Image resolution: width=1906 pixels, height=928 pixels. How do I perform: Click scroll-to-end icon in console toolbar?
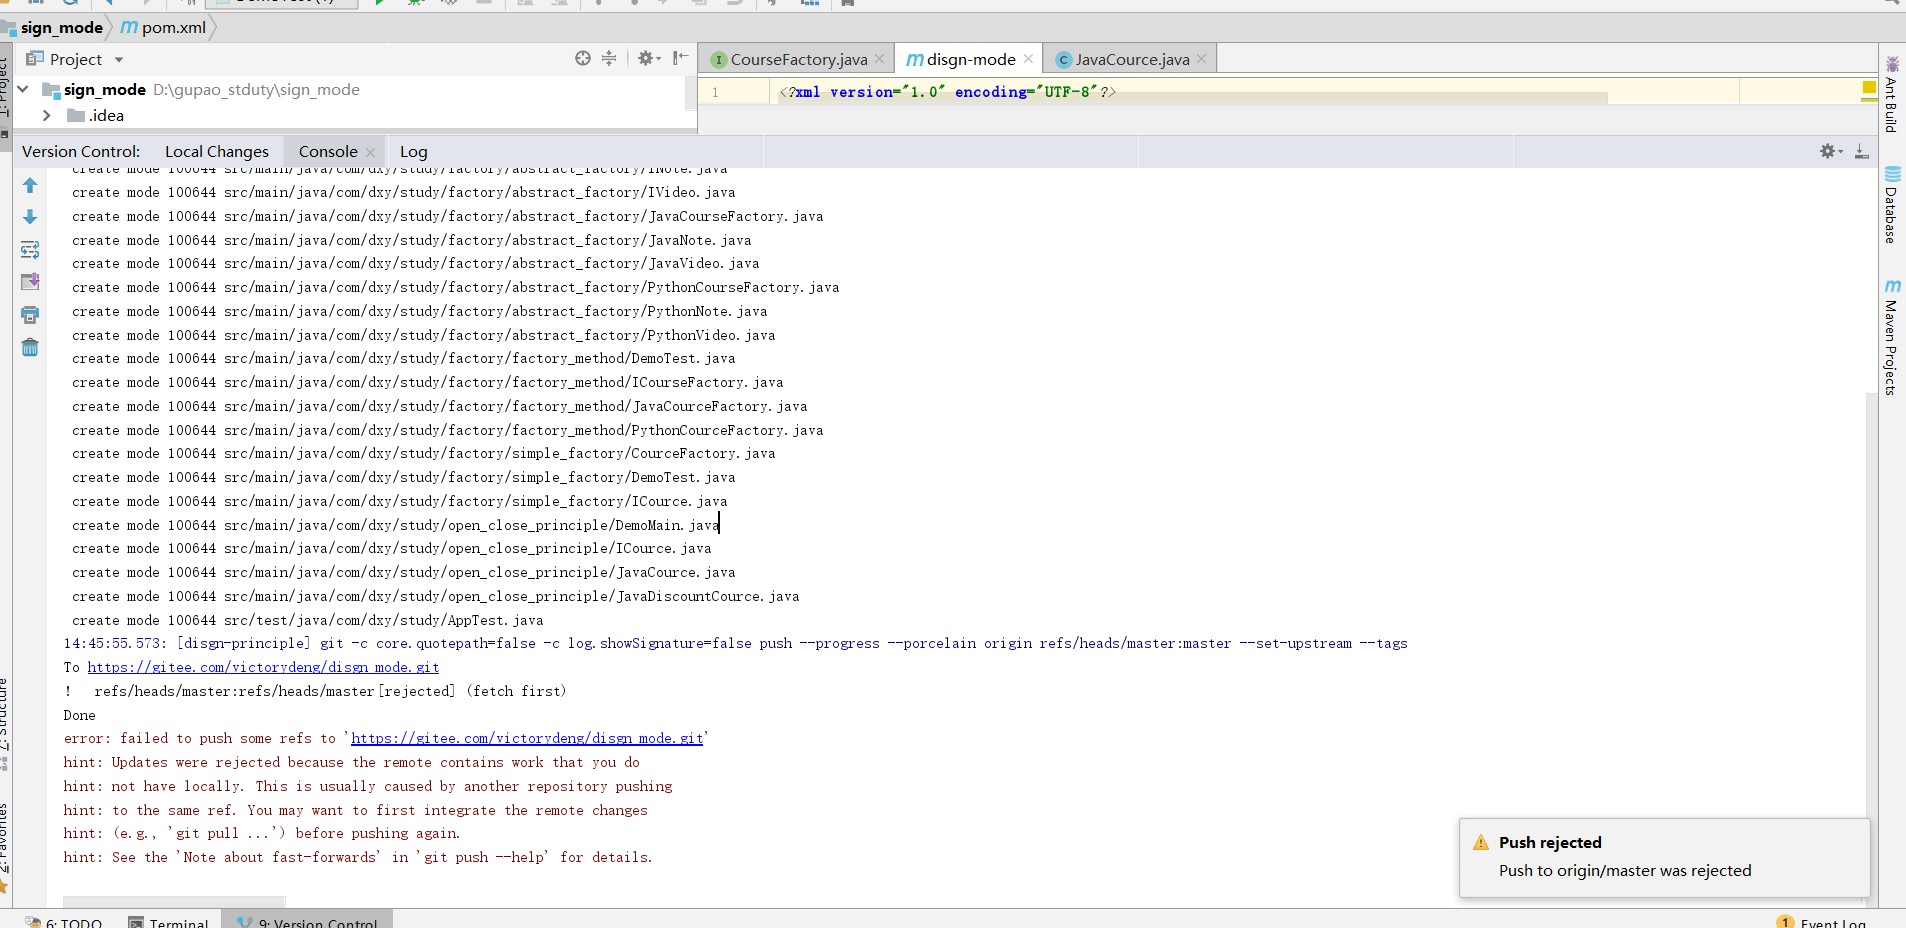point(30,282)
